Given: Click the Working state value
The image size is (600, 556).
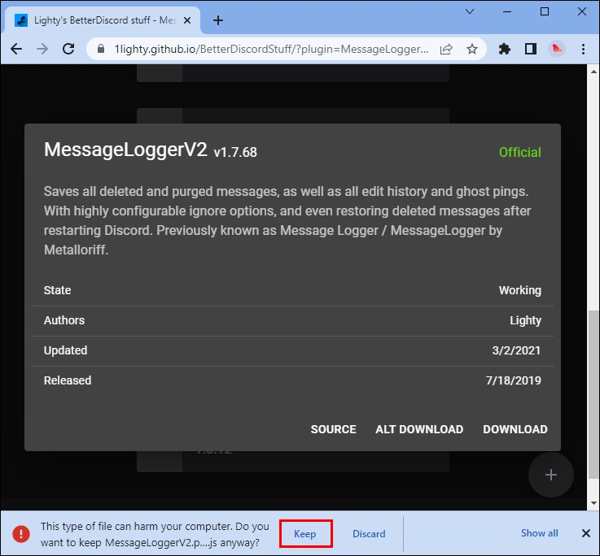Looking at the screenshot, I should tap(520, 290).
